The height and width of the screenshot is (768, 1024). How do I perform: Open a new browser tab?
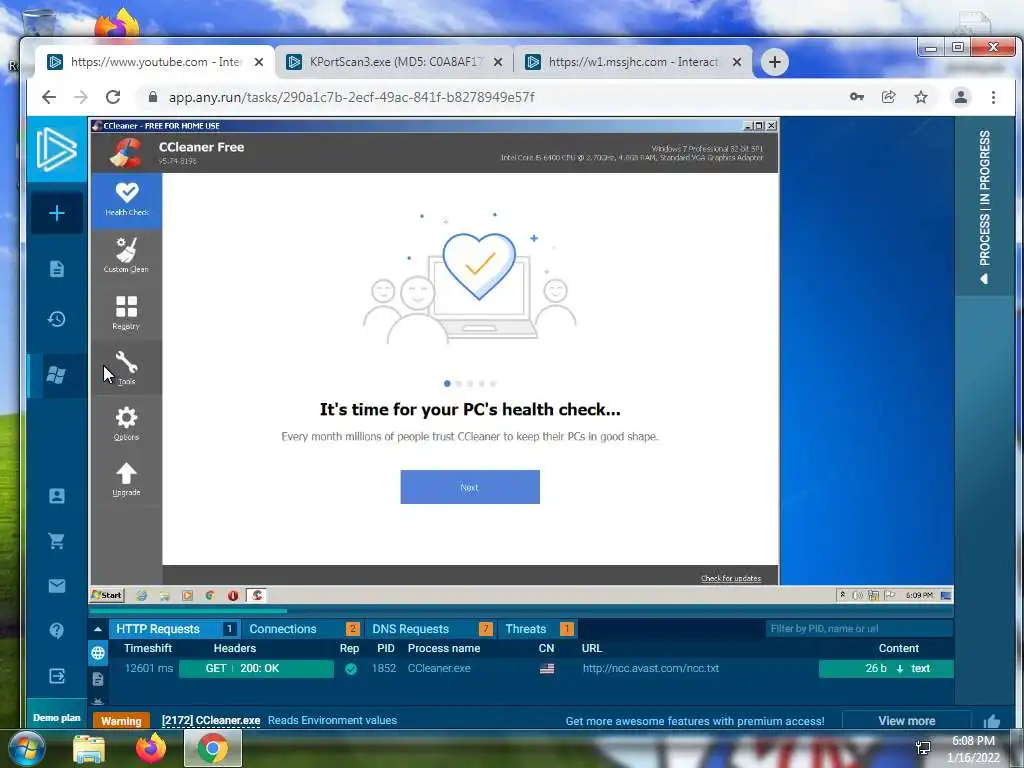tap(775, 62)
